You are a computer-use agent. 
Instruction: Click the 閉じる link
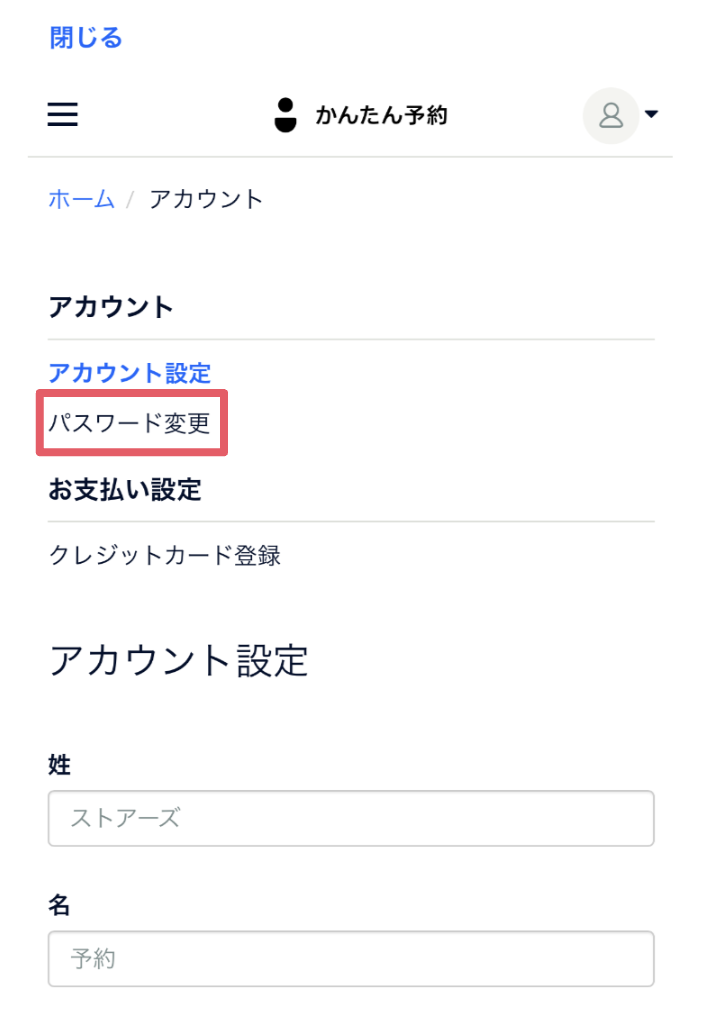85,38
